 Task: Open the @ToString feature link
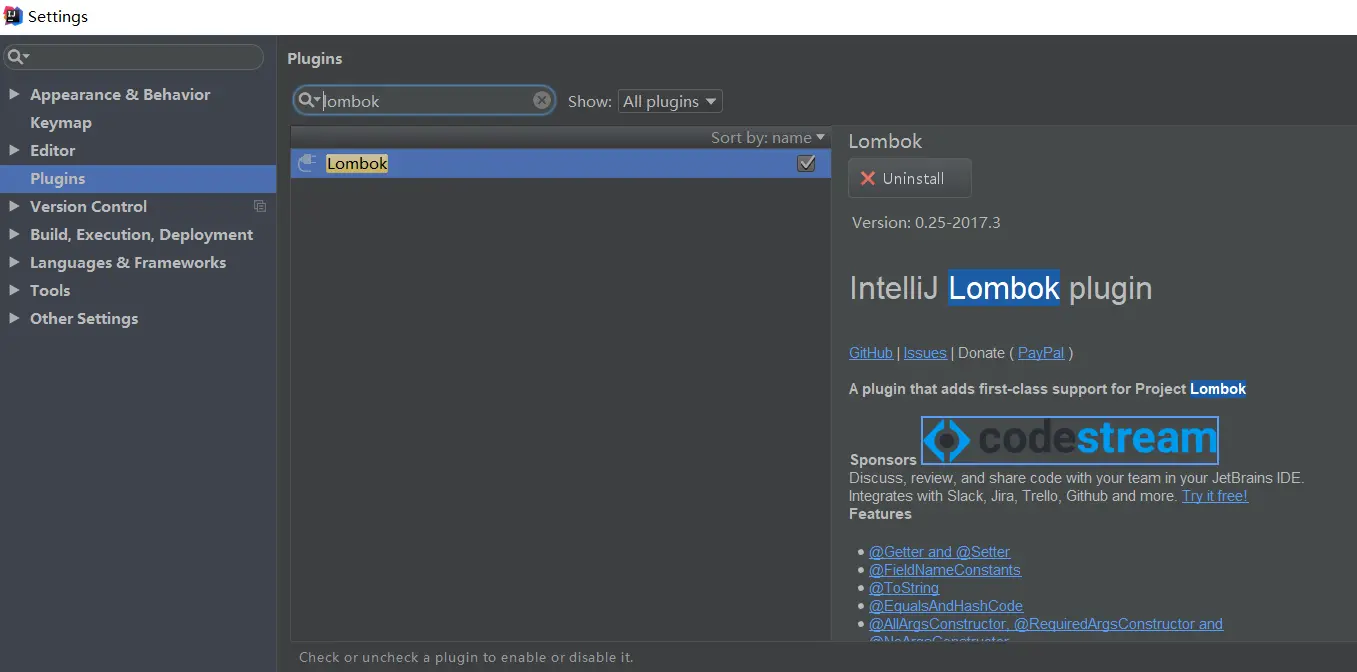tap(904, 588)
